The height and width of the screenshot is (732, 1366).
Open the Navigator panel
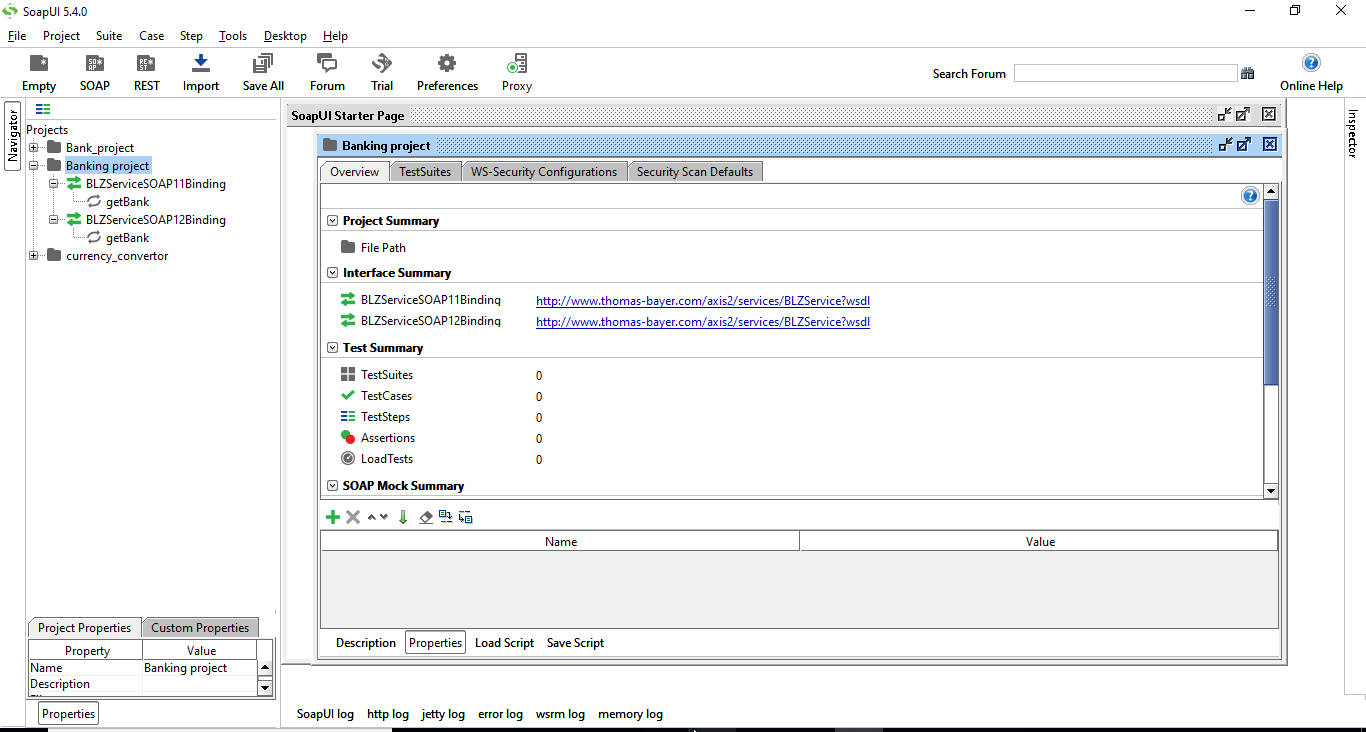click(11, 135)
